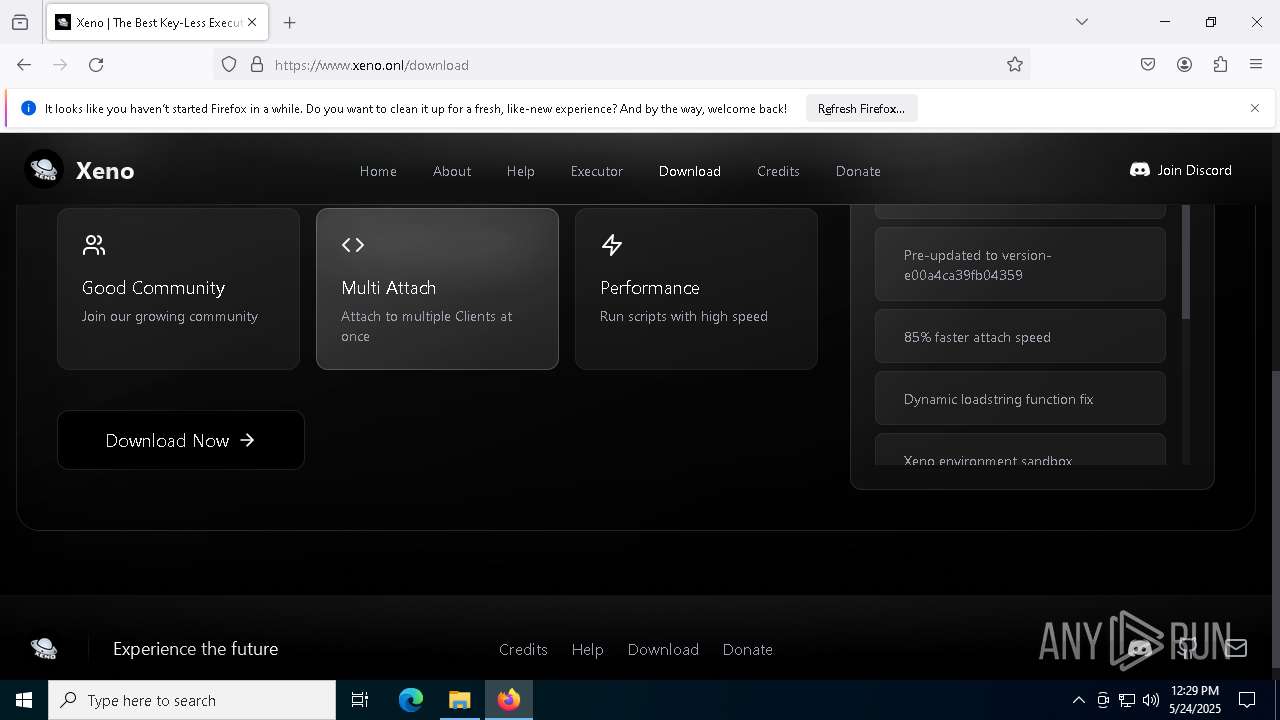This screenshot has width=1280, height=720.
Task: Click the Pre-updated to version entry
Action: [1020, 265]
